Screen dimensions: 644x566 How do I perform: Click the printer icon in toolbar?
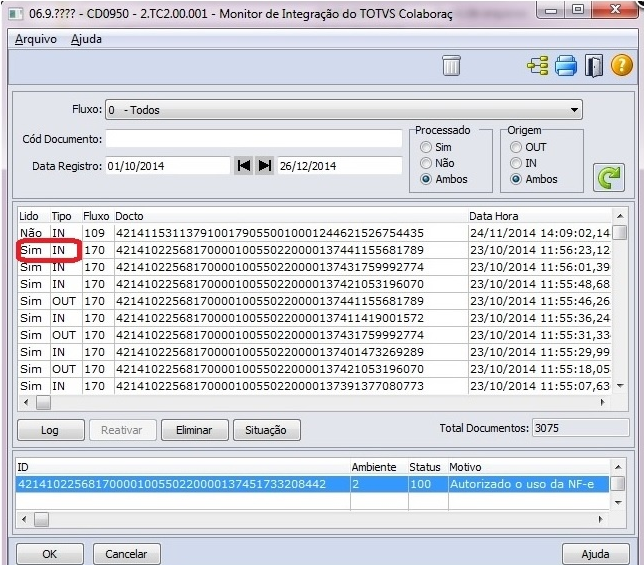[x=566, y=66]
